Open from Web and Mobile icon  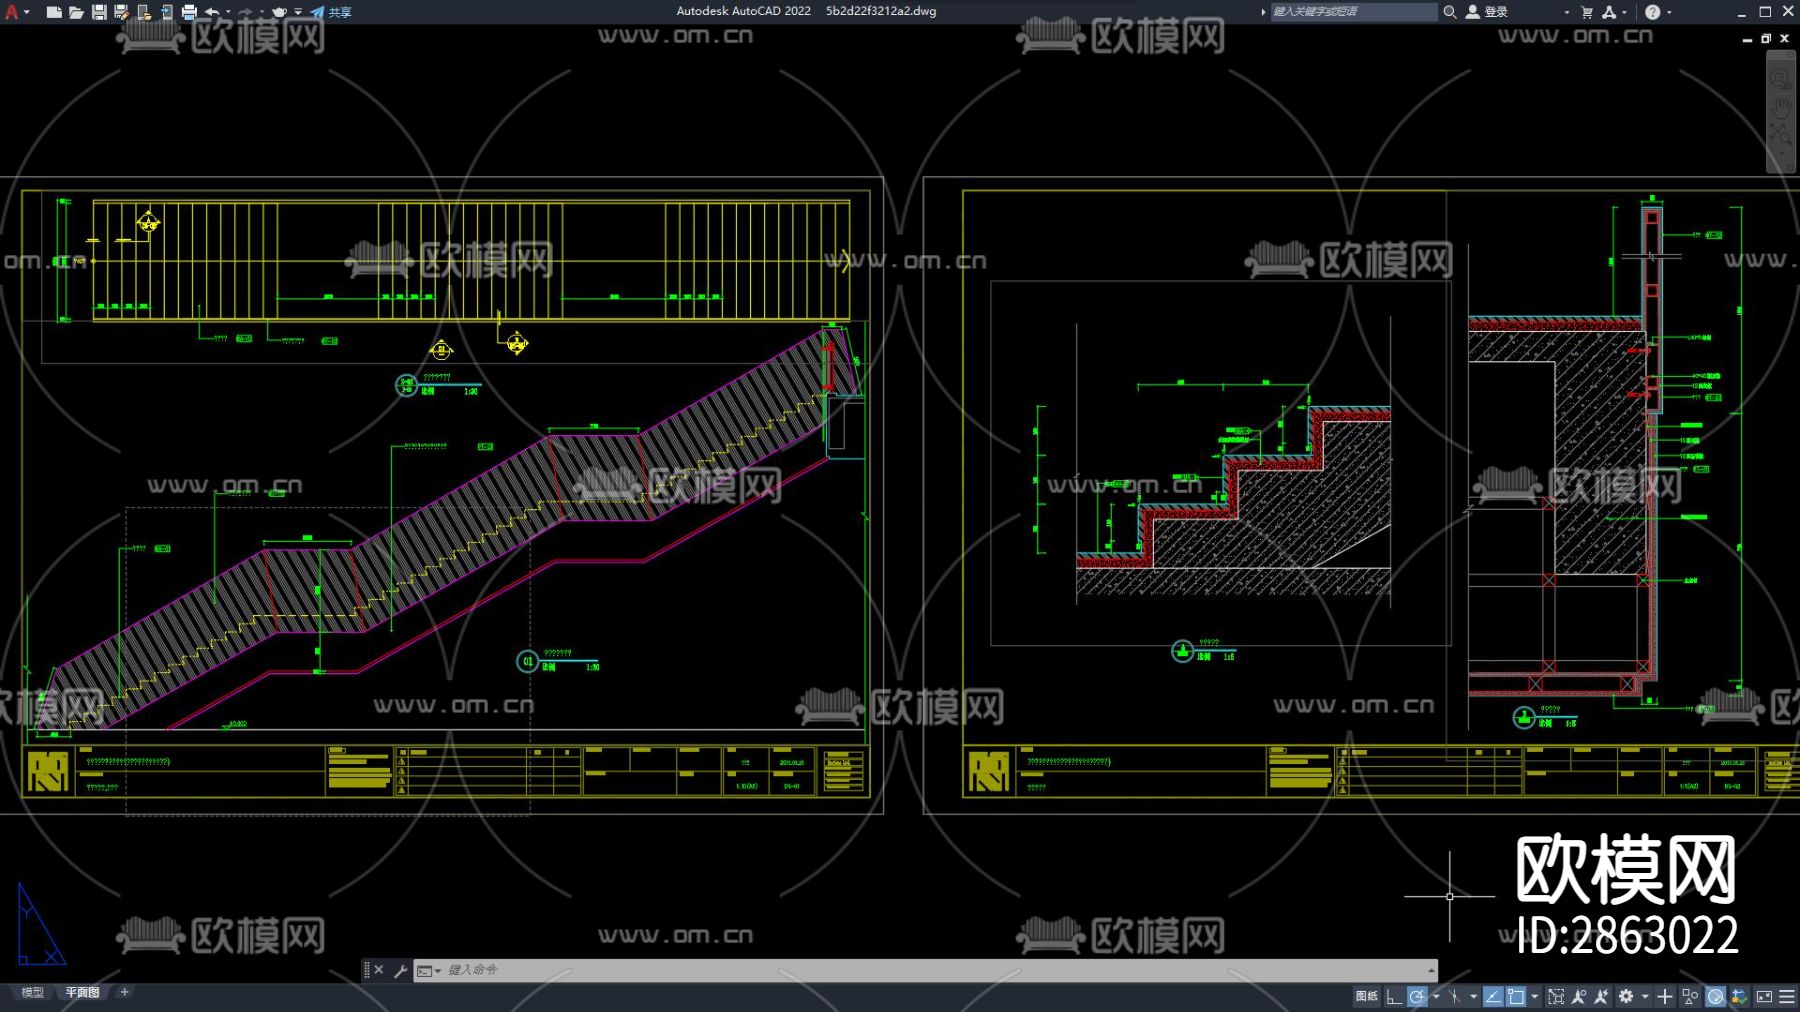[144, 12]
